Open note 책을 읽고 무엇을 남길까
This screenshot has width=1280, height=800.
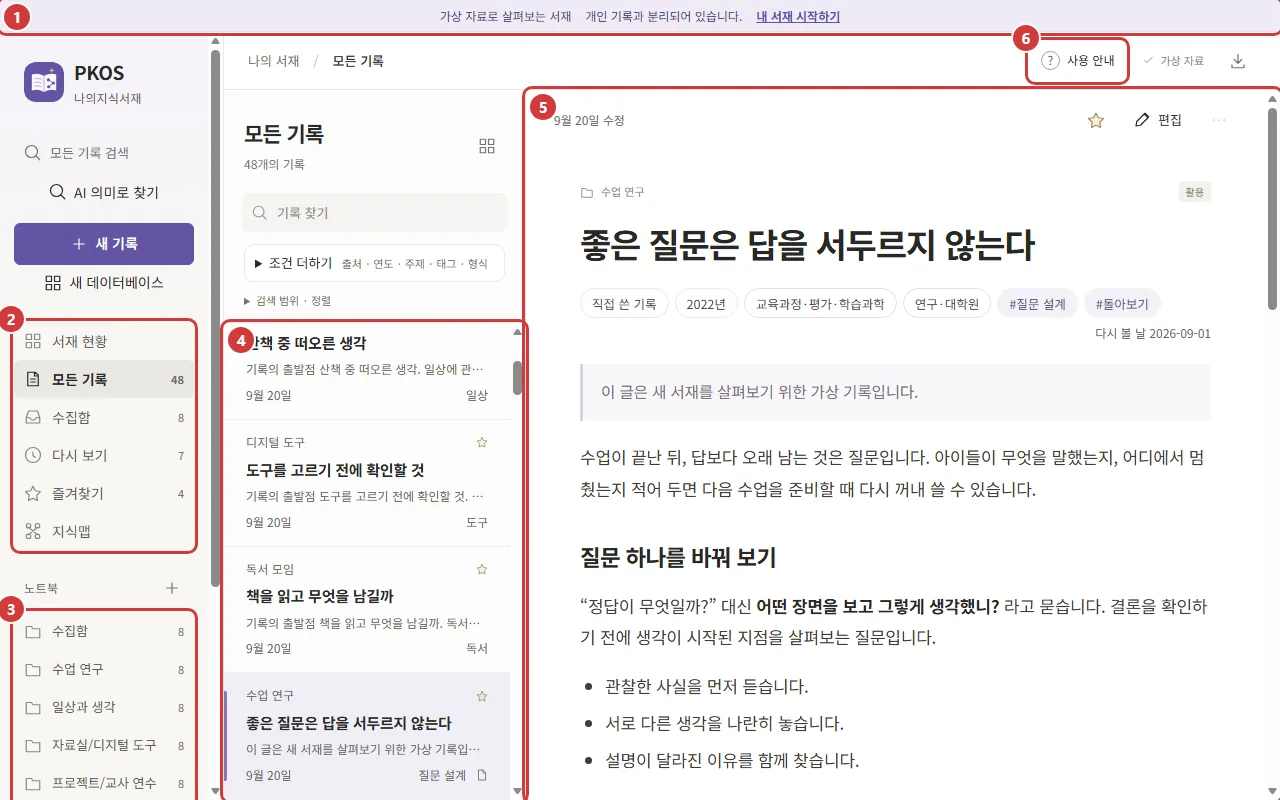coord(366,609)
